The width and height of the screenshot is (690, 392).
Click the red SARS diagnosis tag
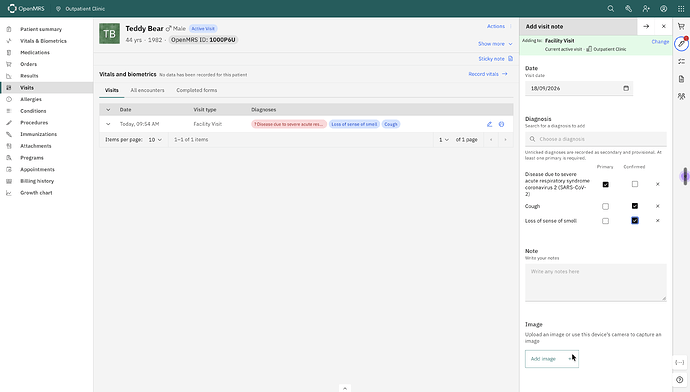pos(289,124)
